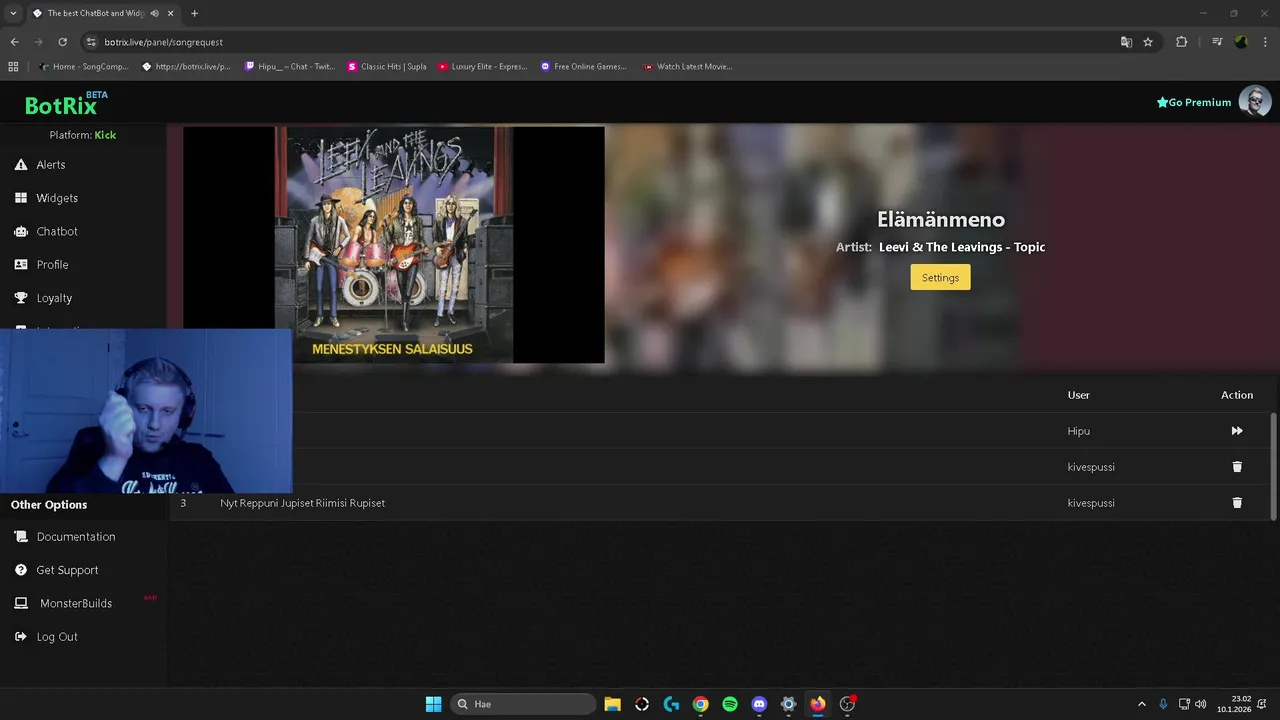
Task: Open the browser media control icon
Action: [1217, 42]
